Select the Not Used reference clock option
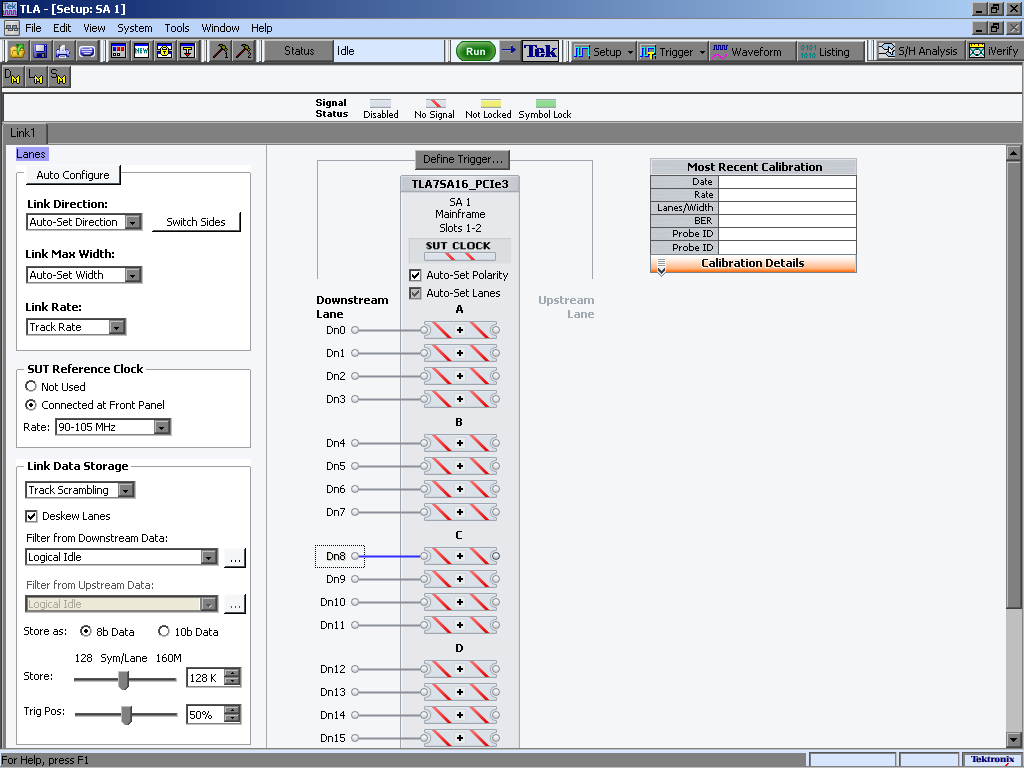Screen dimensions: 1024x768 [31, 387]
